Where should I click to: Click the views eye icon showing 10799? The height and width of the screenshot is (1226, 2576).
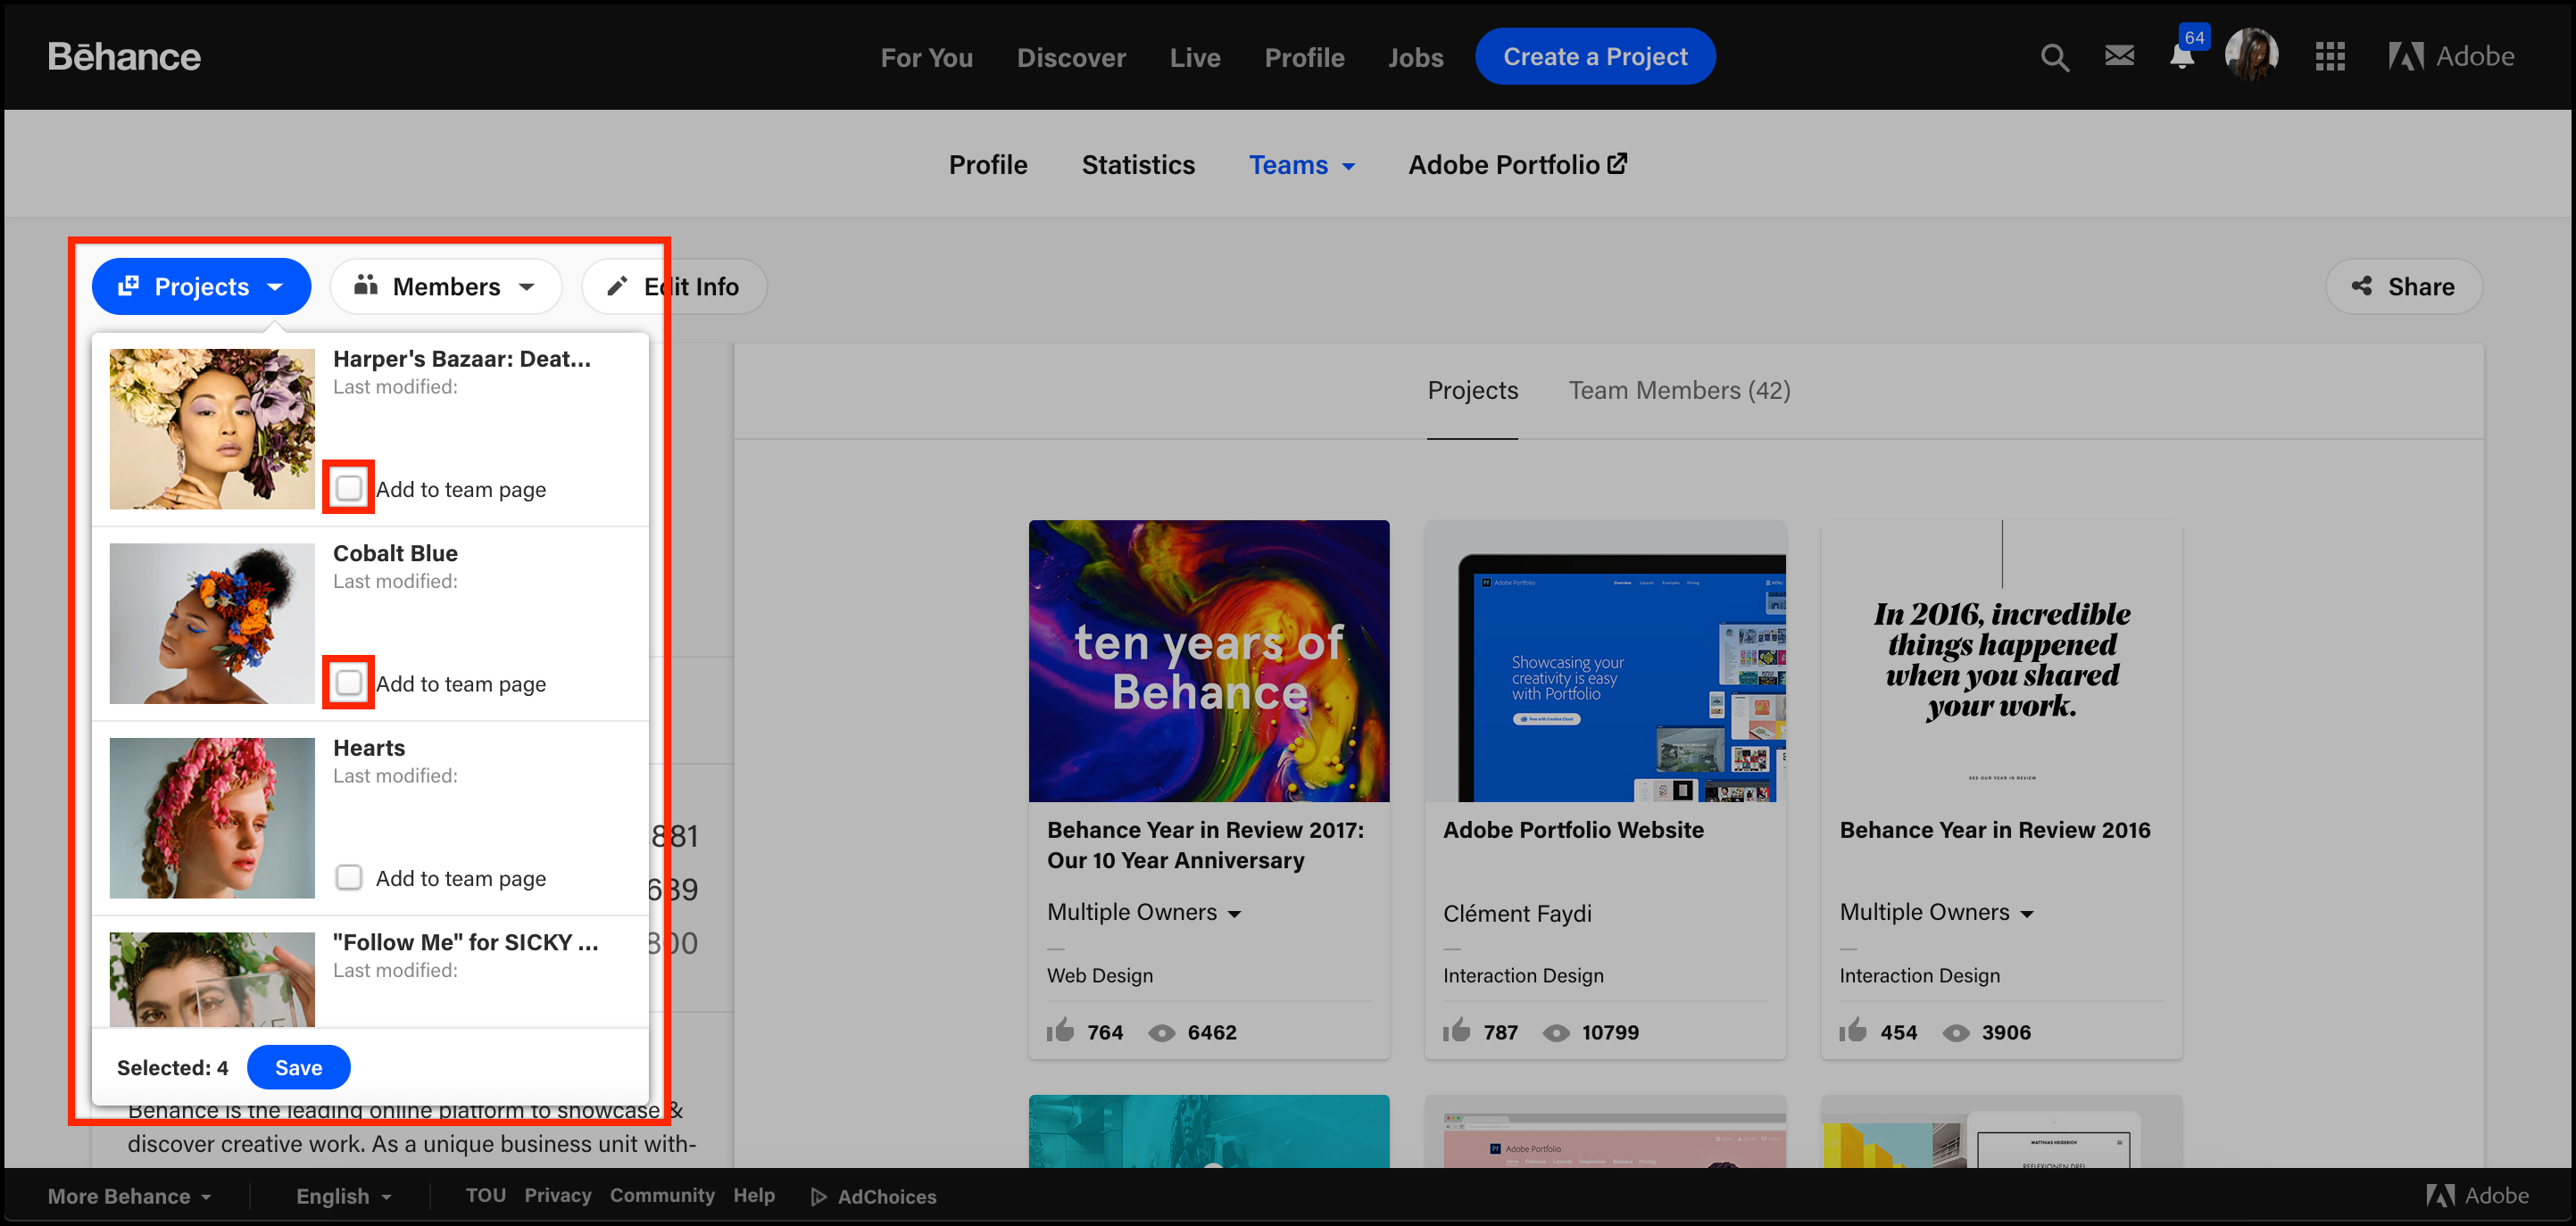tap(1556, 1033)
